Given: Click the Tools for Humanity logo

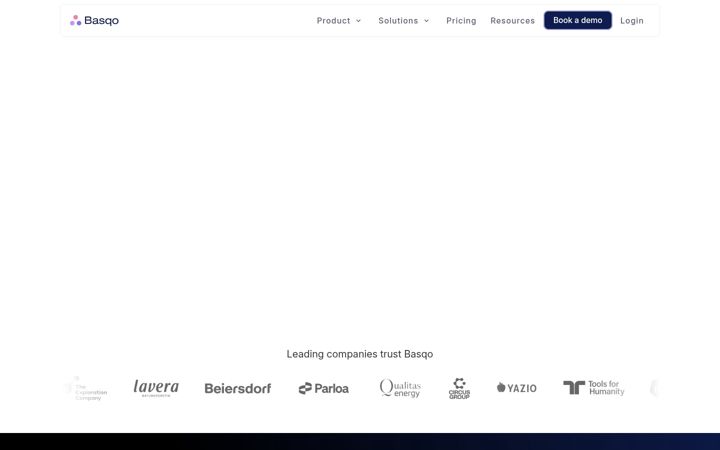Looking at the screenshot, I should coord(594,388).
